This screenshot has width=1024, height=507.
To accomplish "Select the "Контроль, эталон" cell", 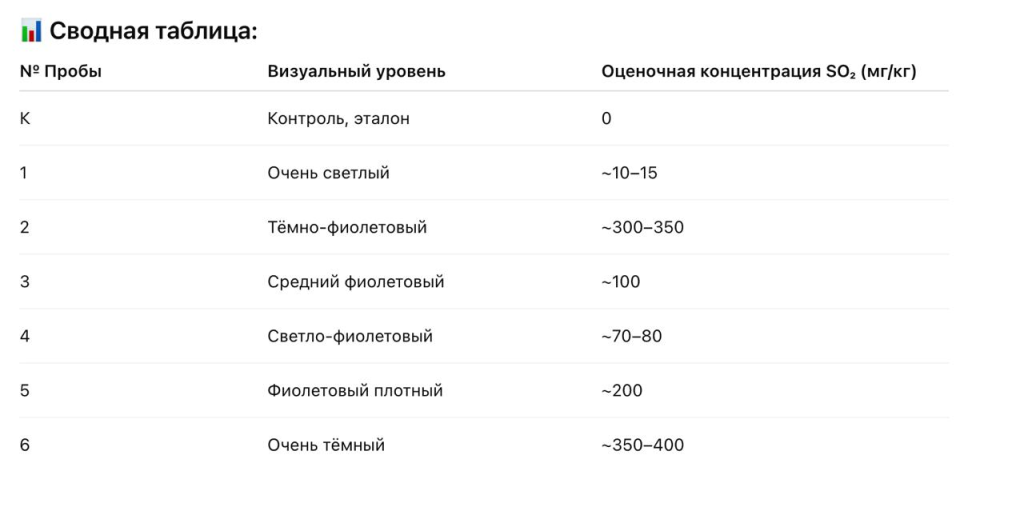I will pyautogui.click(x=338, y=119).
